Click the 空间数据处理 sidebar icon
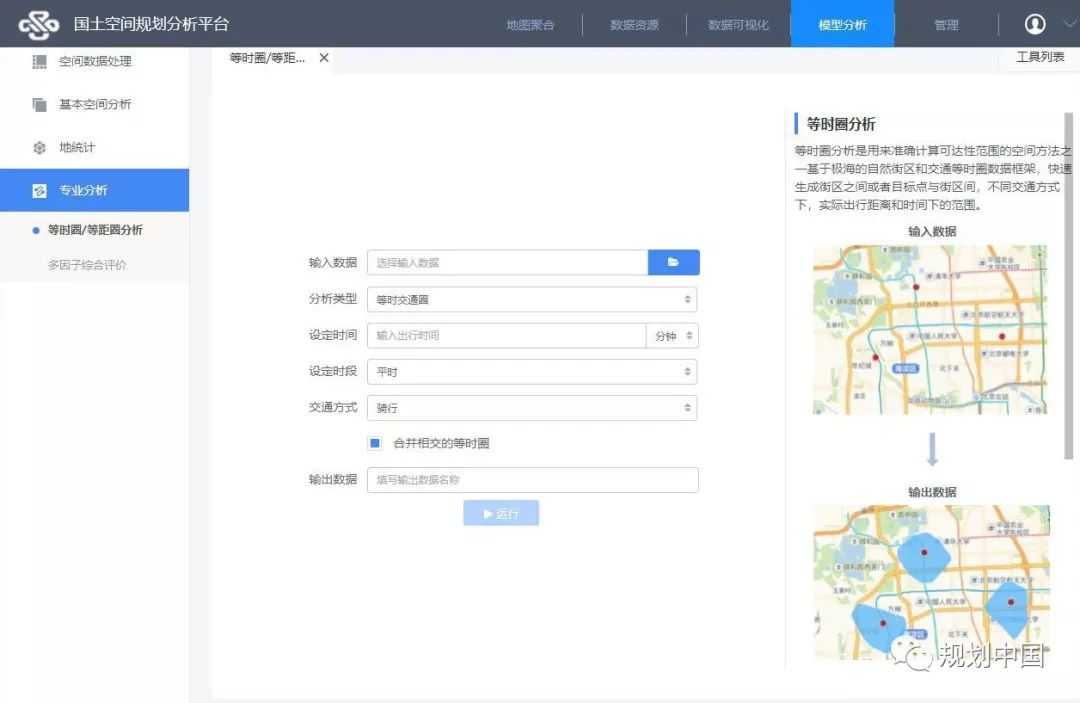This screenshot has height=703, width=1080. pos(40,62)
